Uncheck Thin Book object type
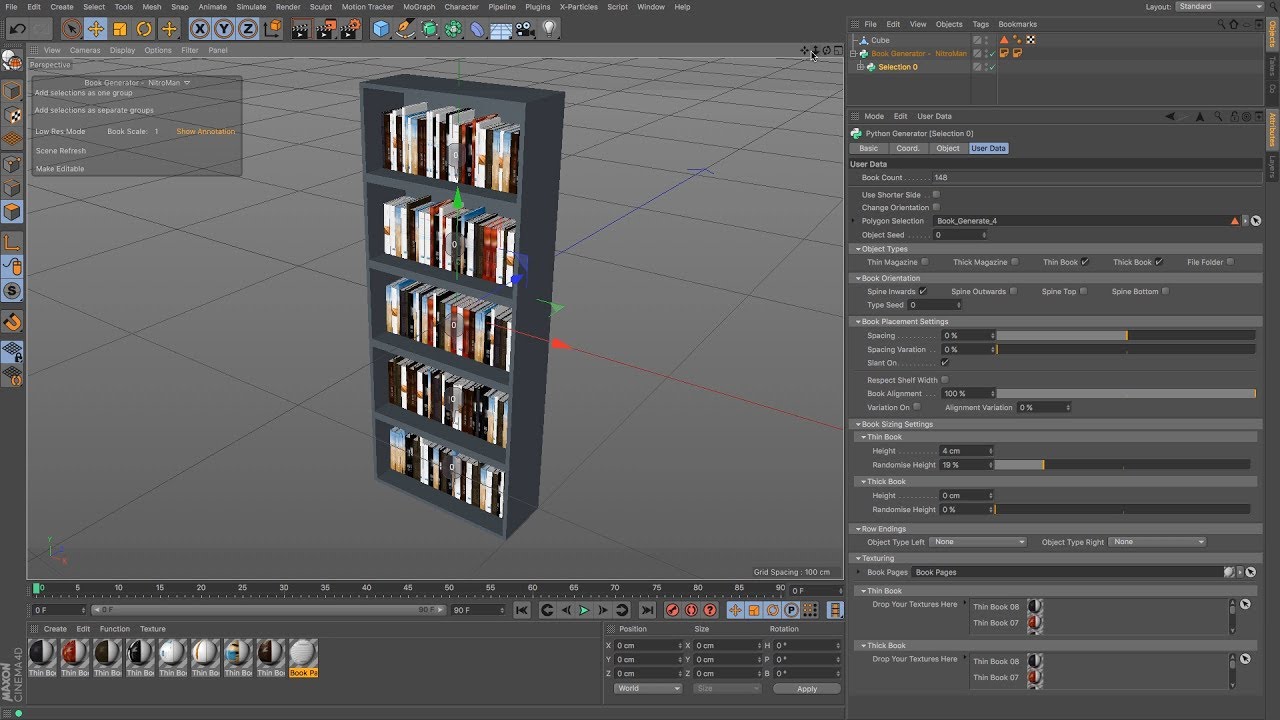The height and width of the screenshot is (720, 1280). pos(1085,262)
